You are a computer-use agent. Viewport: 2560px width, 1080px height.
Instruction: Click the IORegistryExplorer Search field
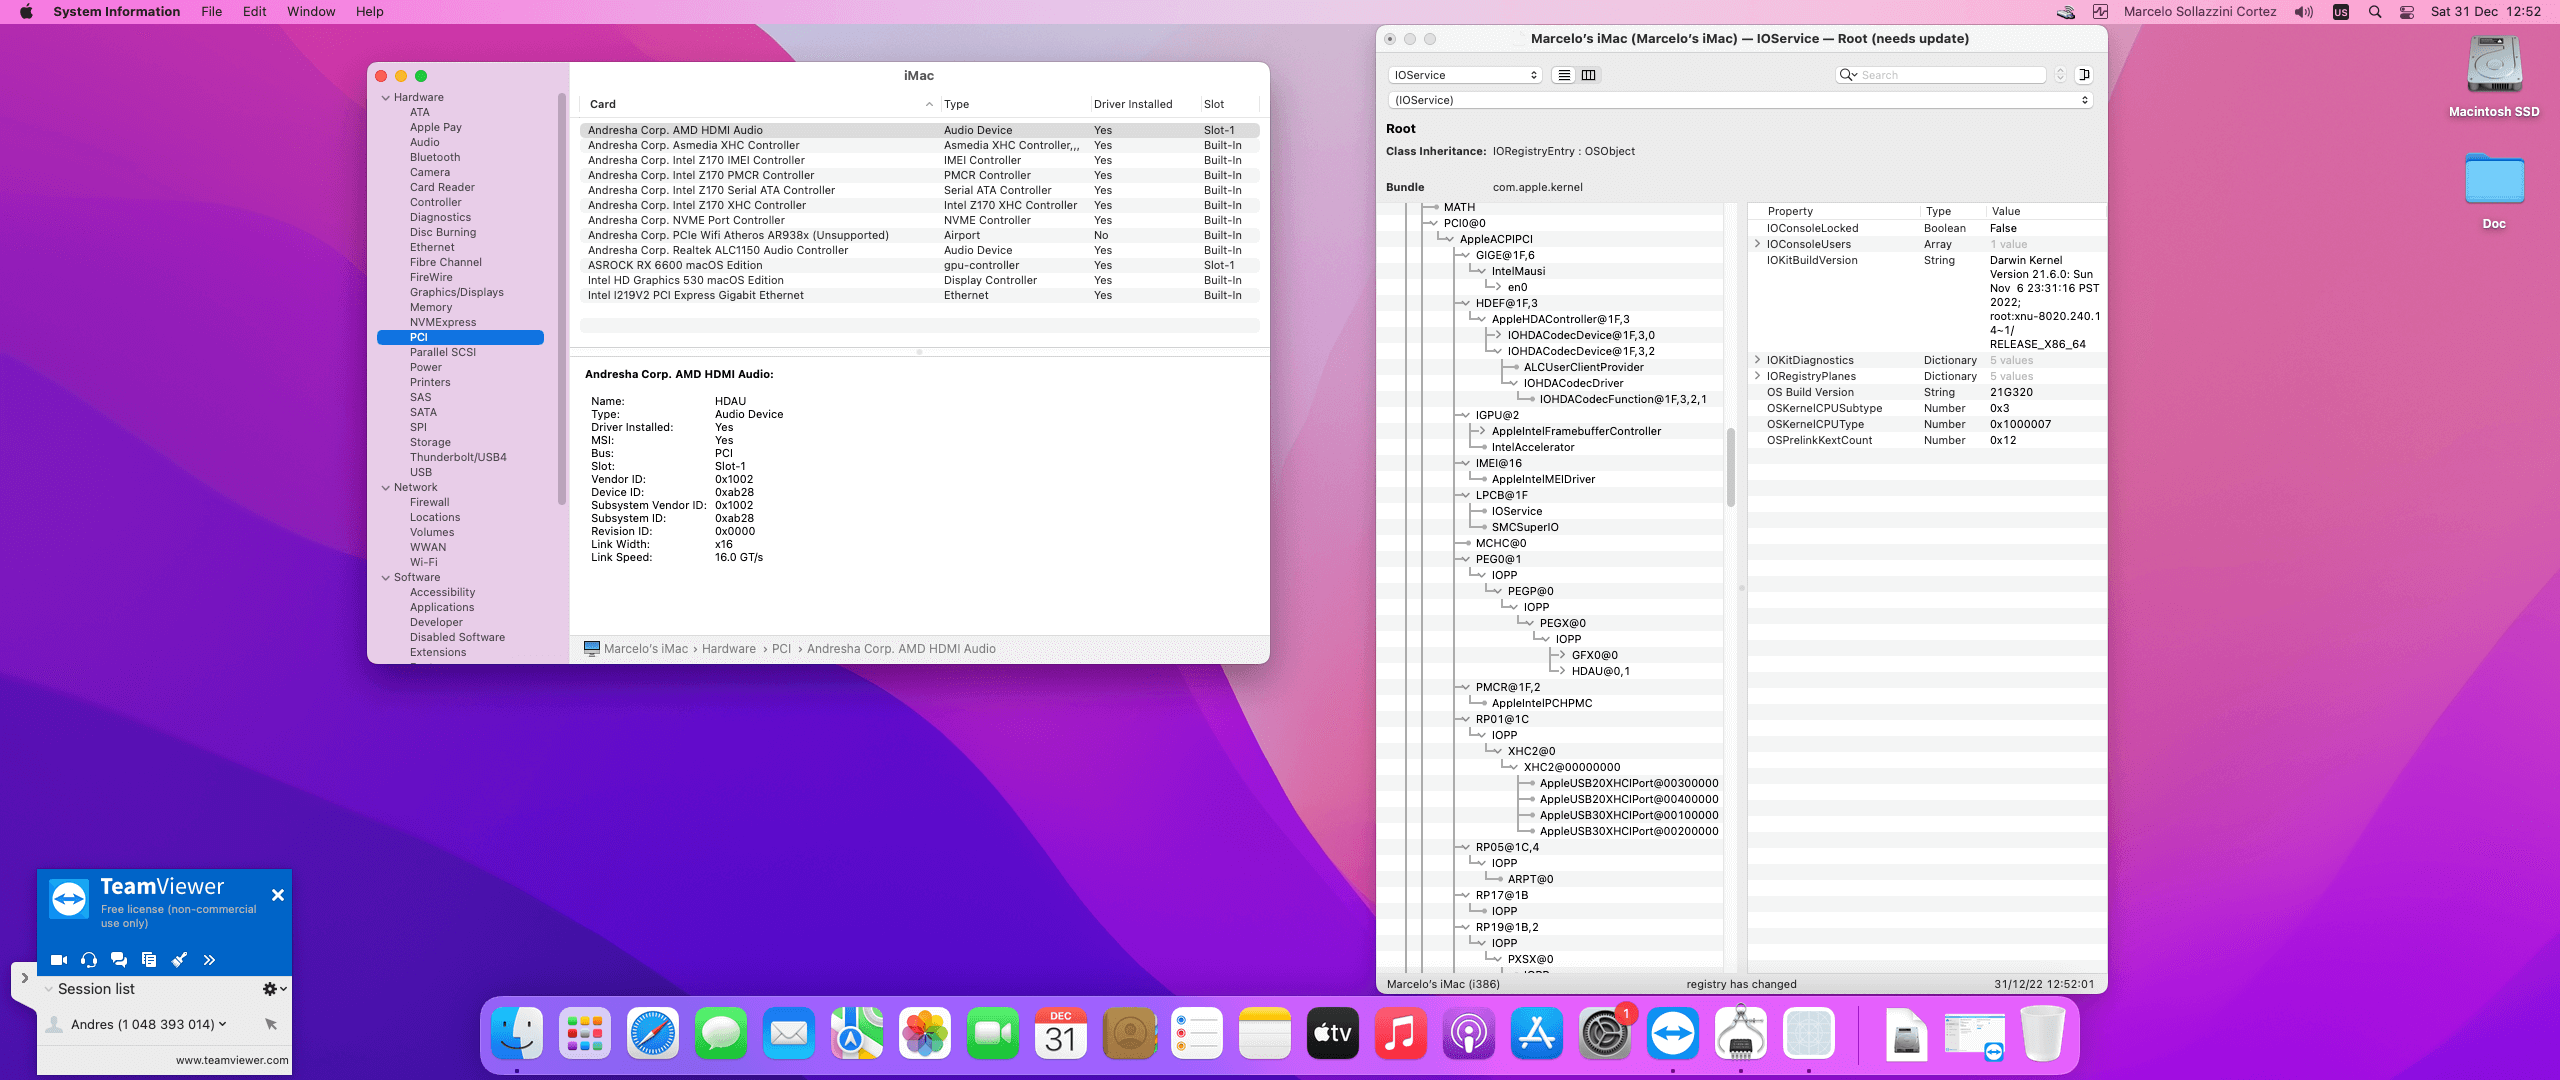[x=1950, y=75]
